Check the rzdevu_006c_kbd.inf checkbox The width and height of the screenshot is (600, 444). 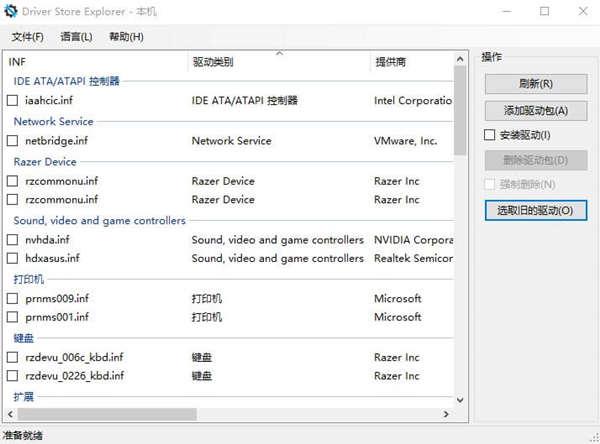pyautogui.click(x=12, y=357)
